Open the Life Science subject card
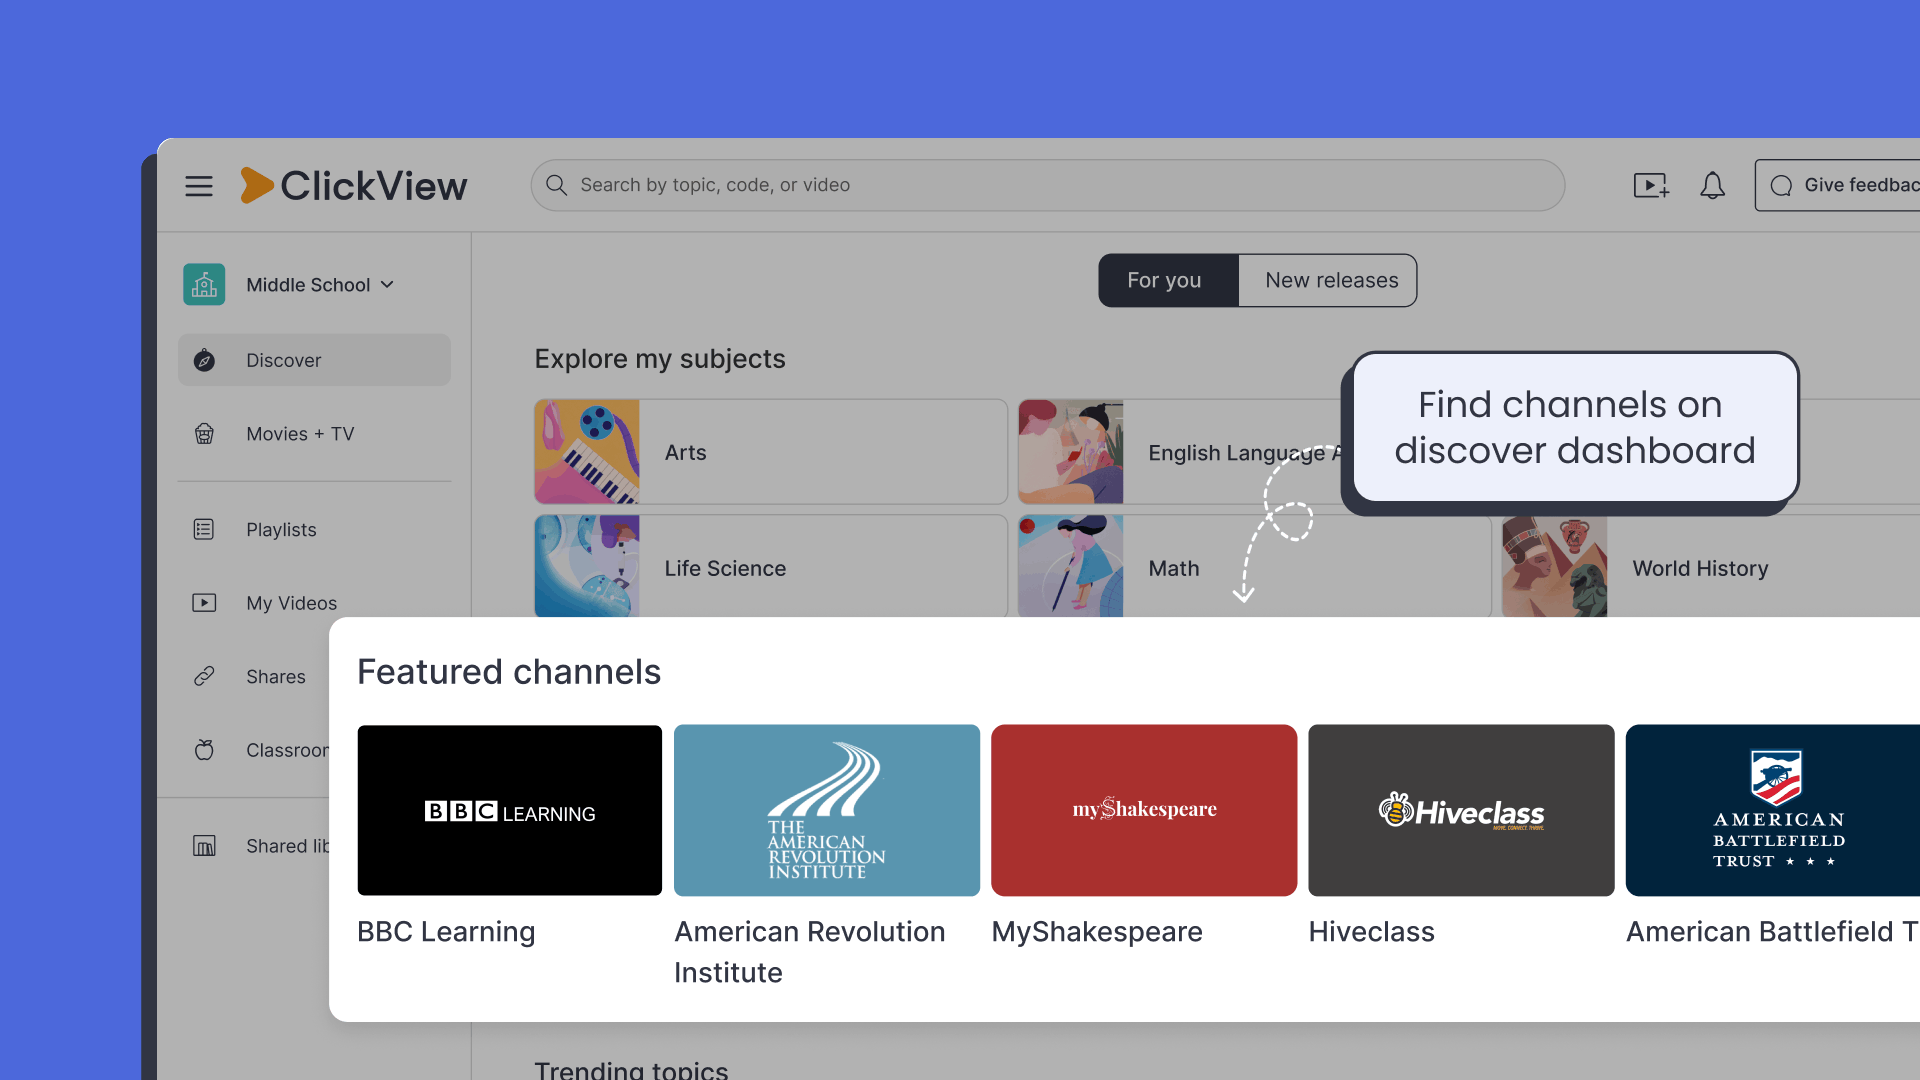1920x1080 pixels. tap(771, 567)
